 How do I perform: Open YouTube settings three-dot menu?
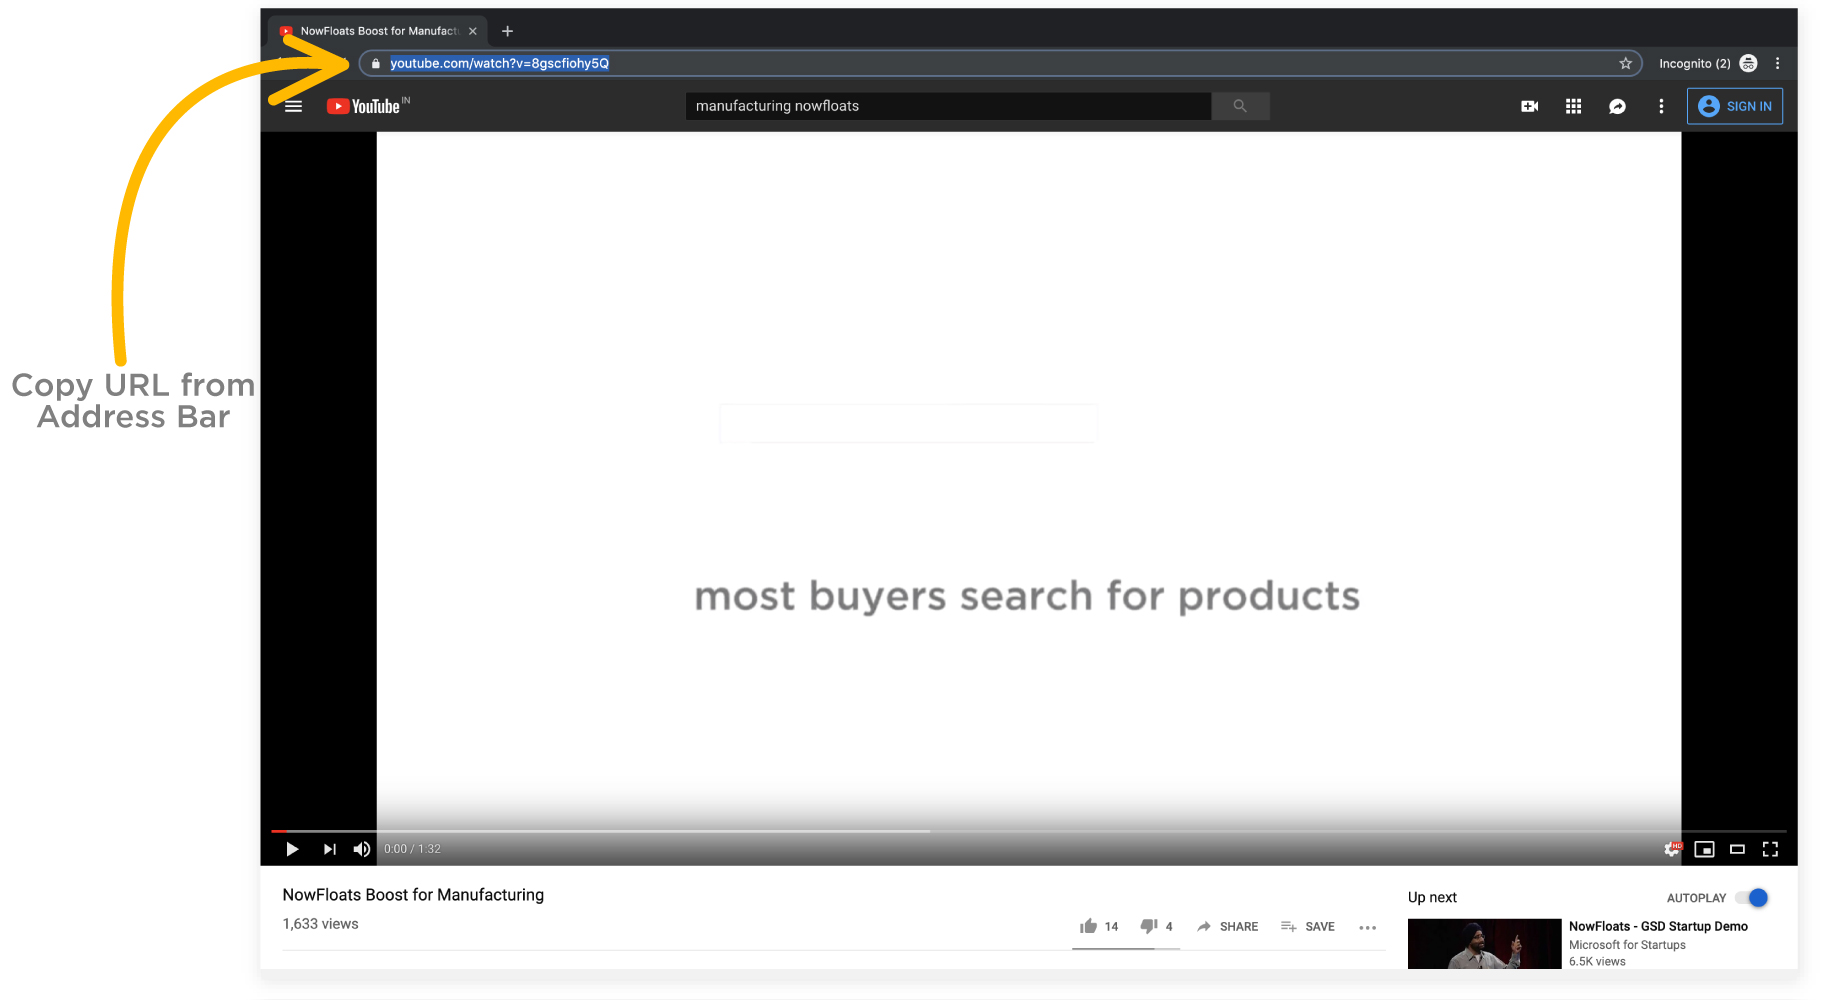pyautogui.click(x=1661, y=106)
